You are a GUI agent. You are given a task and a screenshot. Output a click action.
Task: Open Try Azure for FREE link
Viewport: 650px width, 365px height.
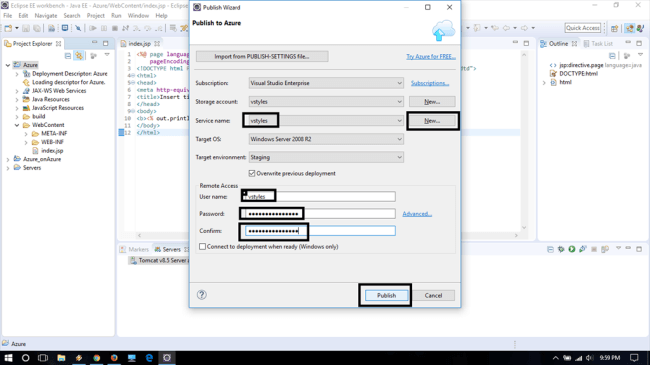click(431, 56)
